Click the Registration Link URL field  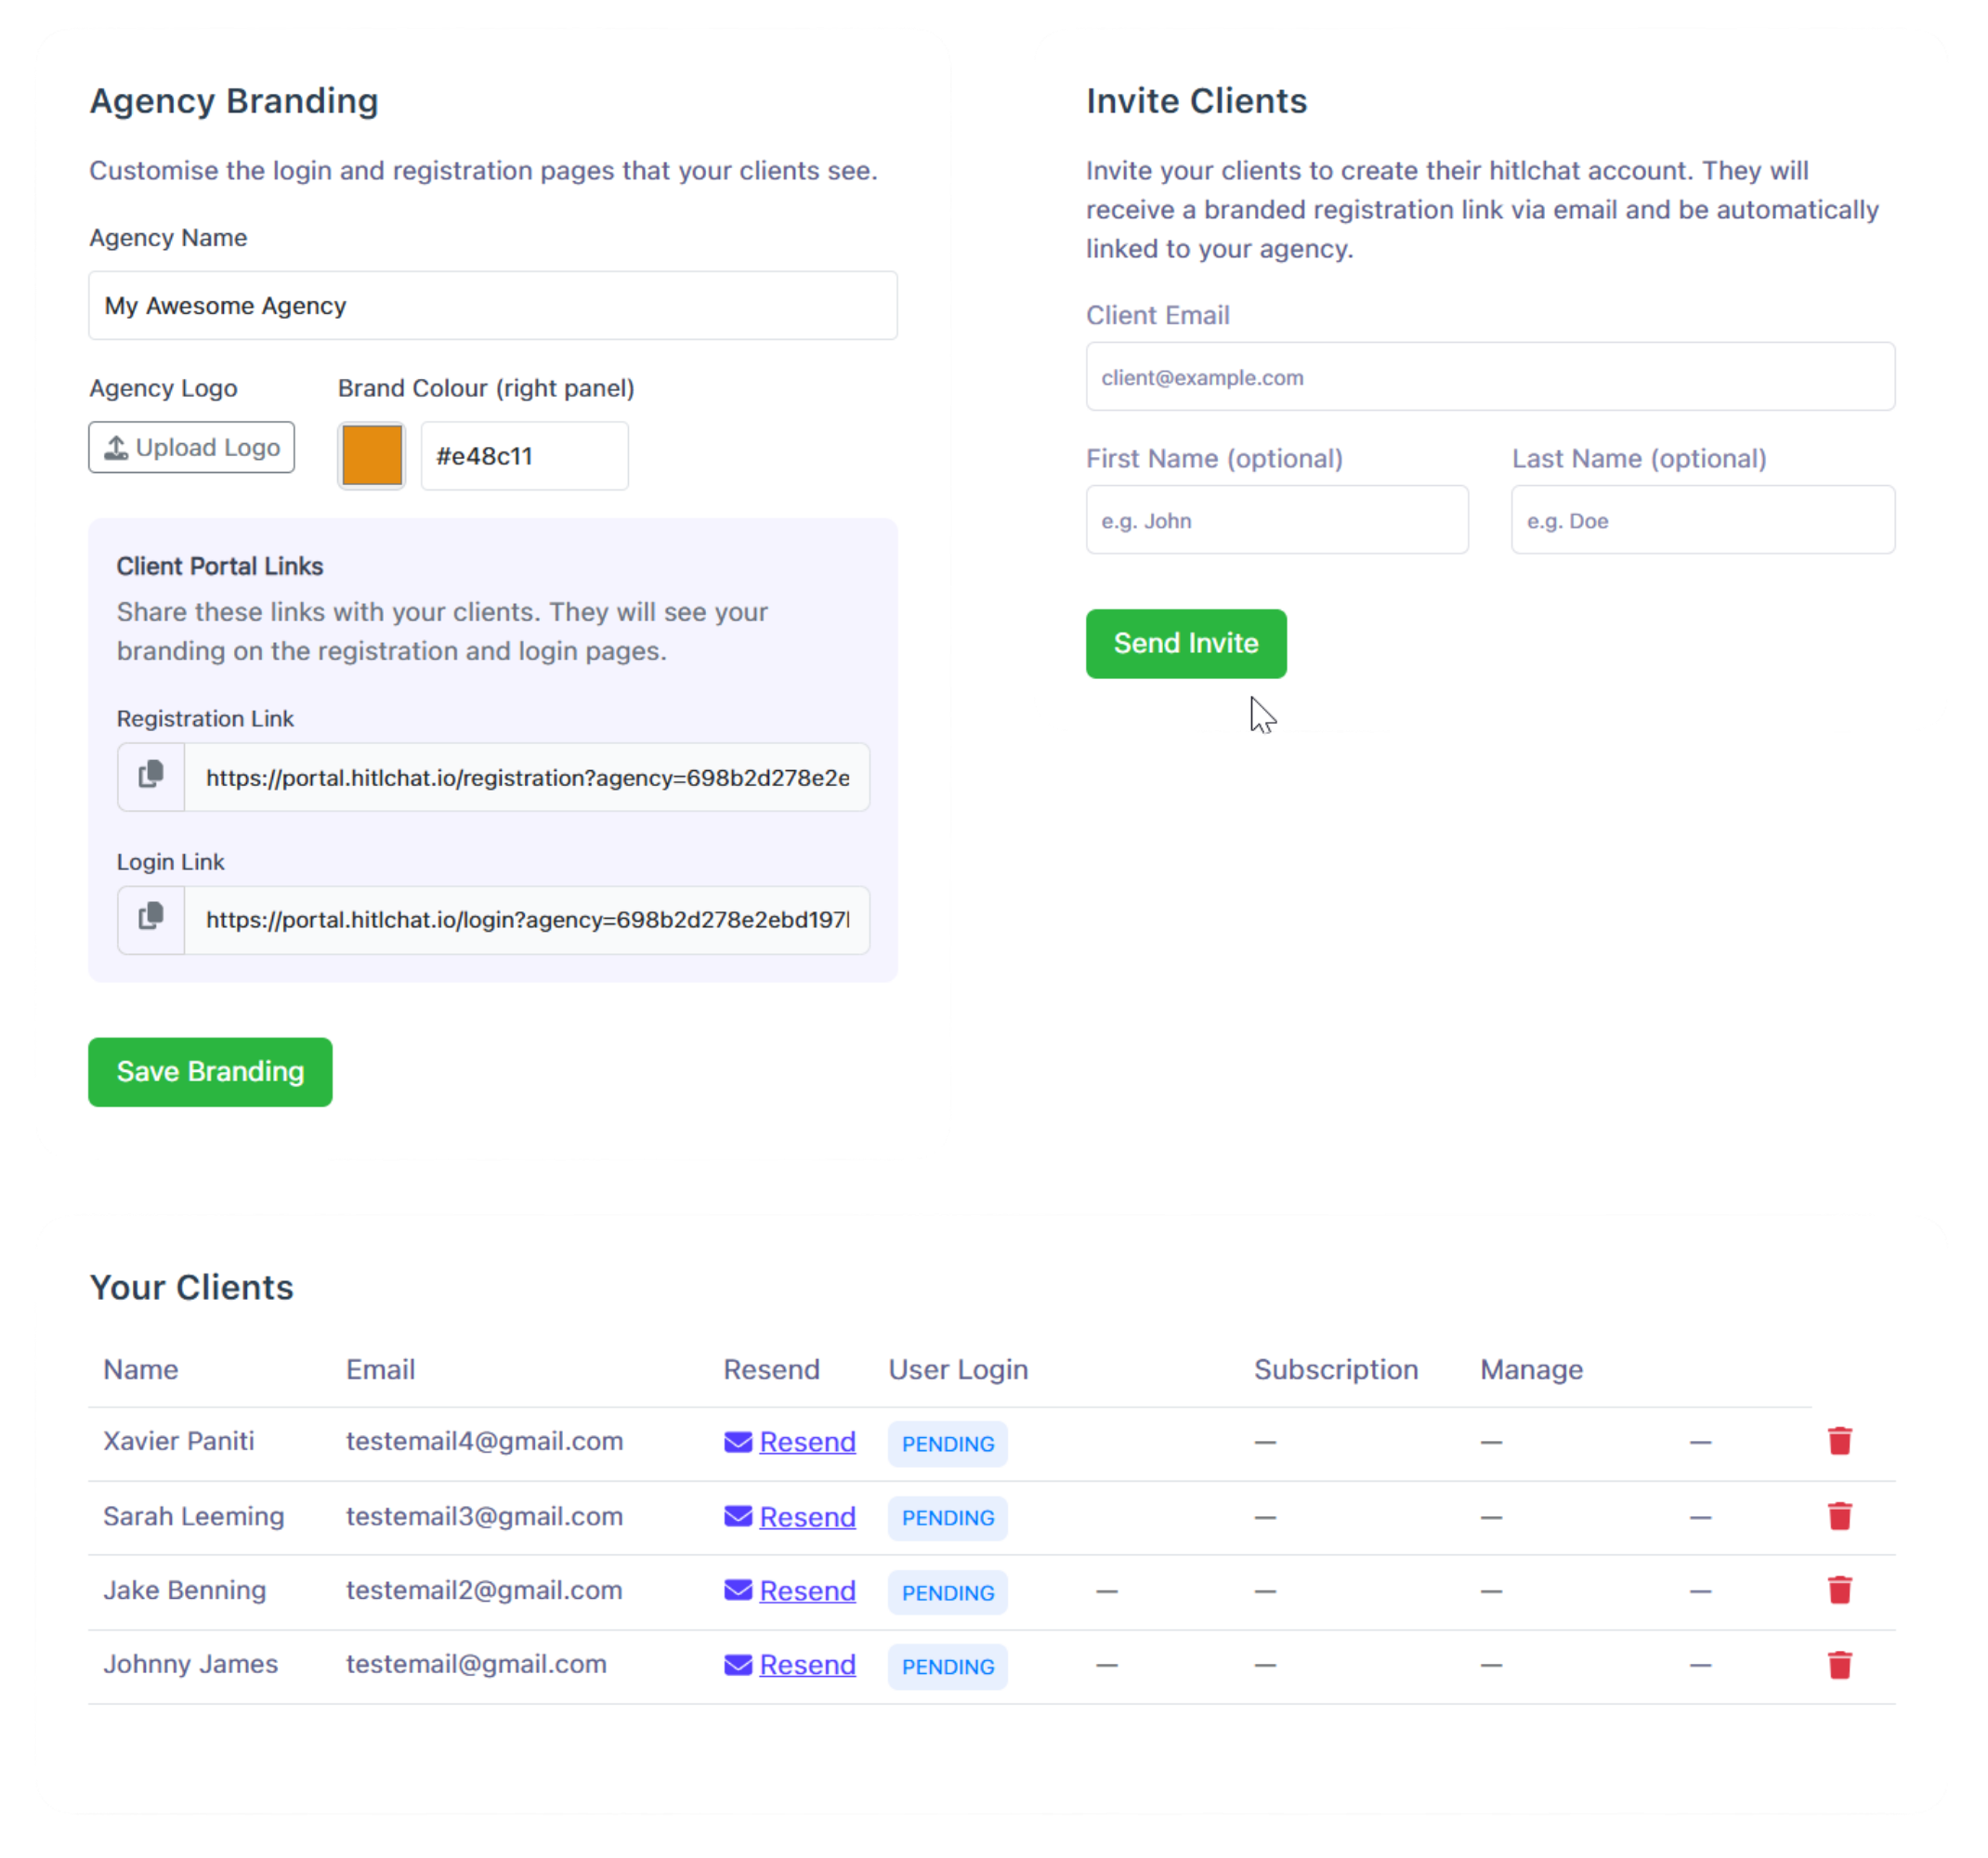tap(527, 777)
